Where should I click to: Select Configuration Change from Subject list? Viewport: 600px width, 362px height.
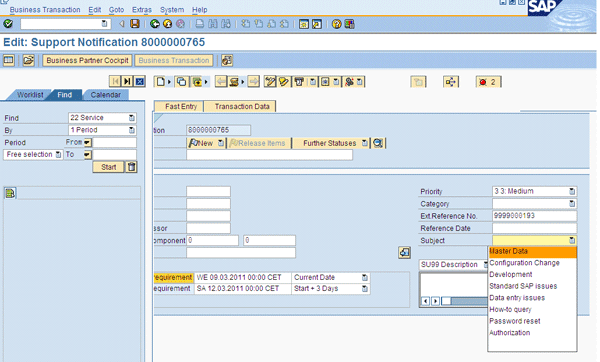pyautogui.click(x=532, y=263)
